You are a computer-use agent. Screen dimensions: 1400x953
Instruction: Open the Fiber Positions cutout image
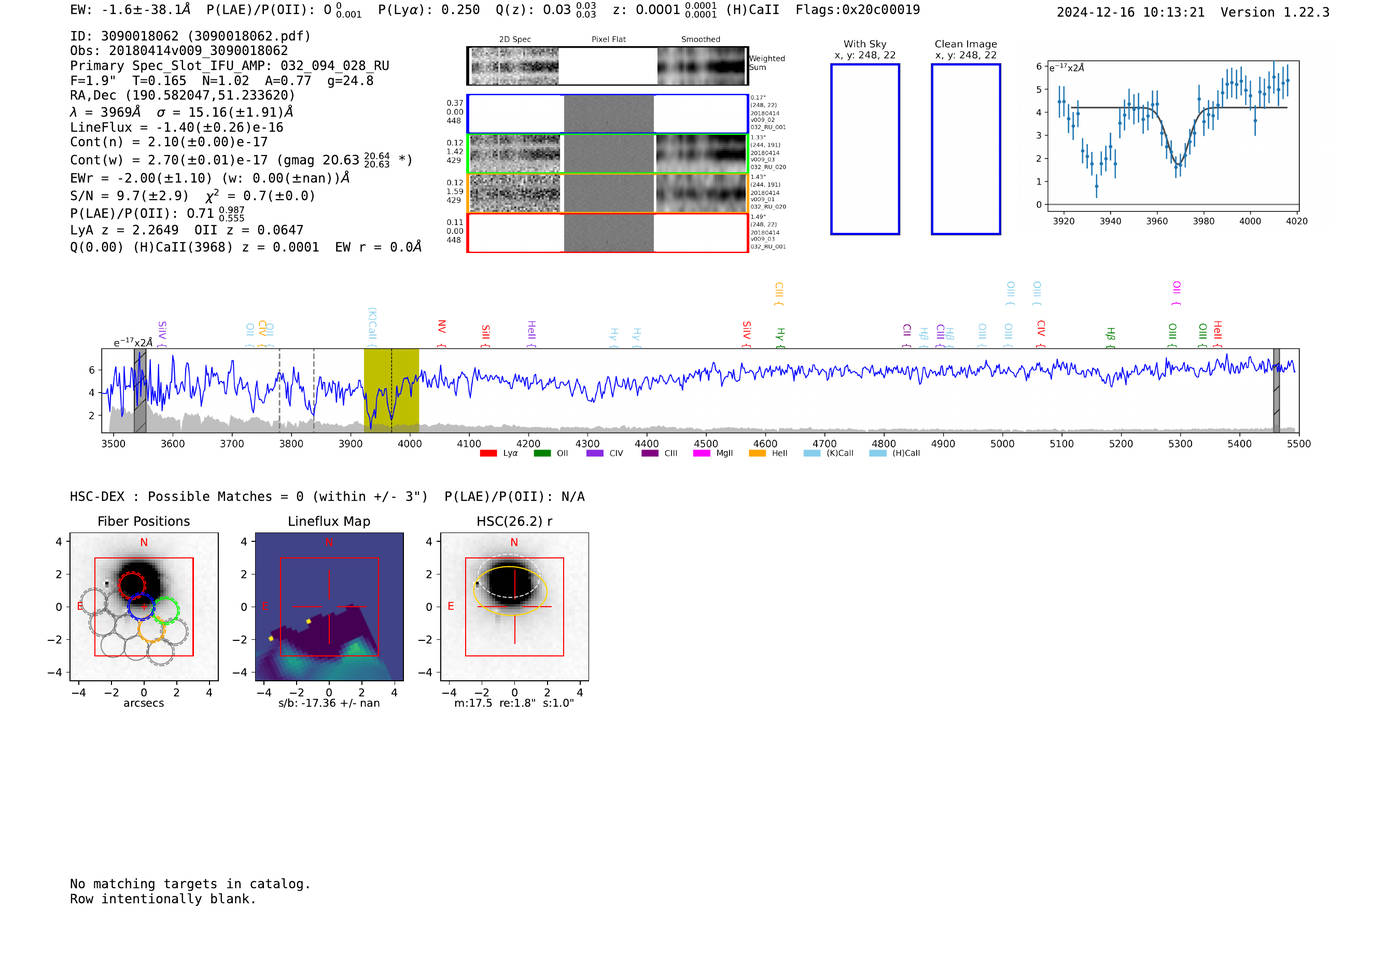click(x=144, y=606)
